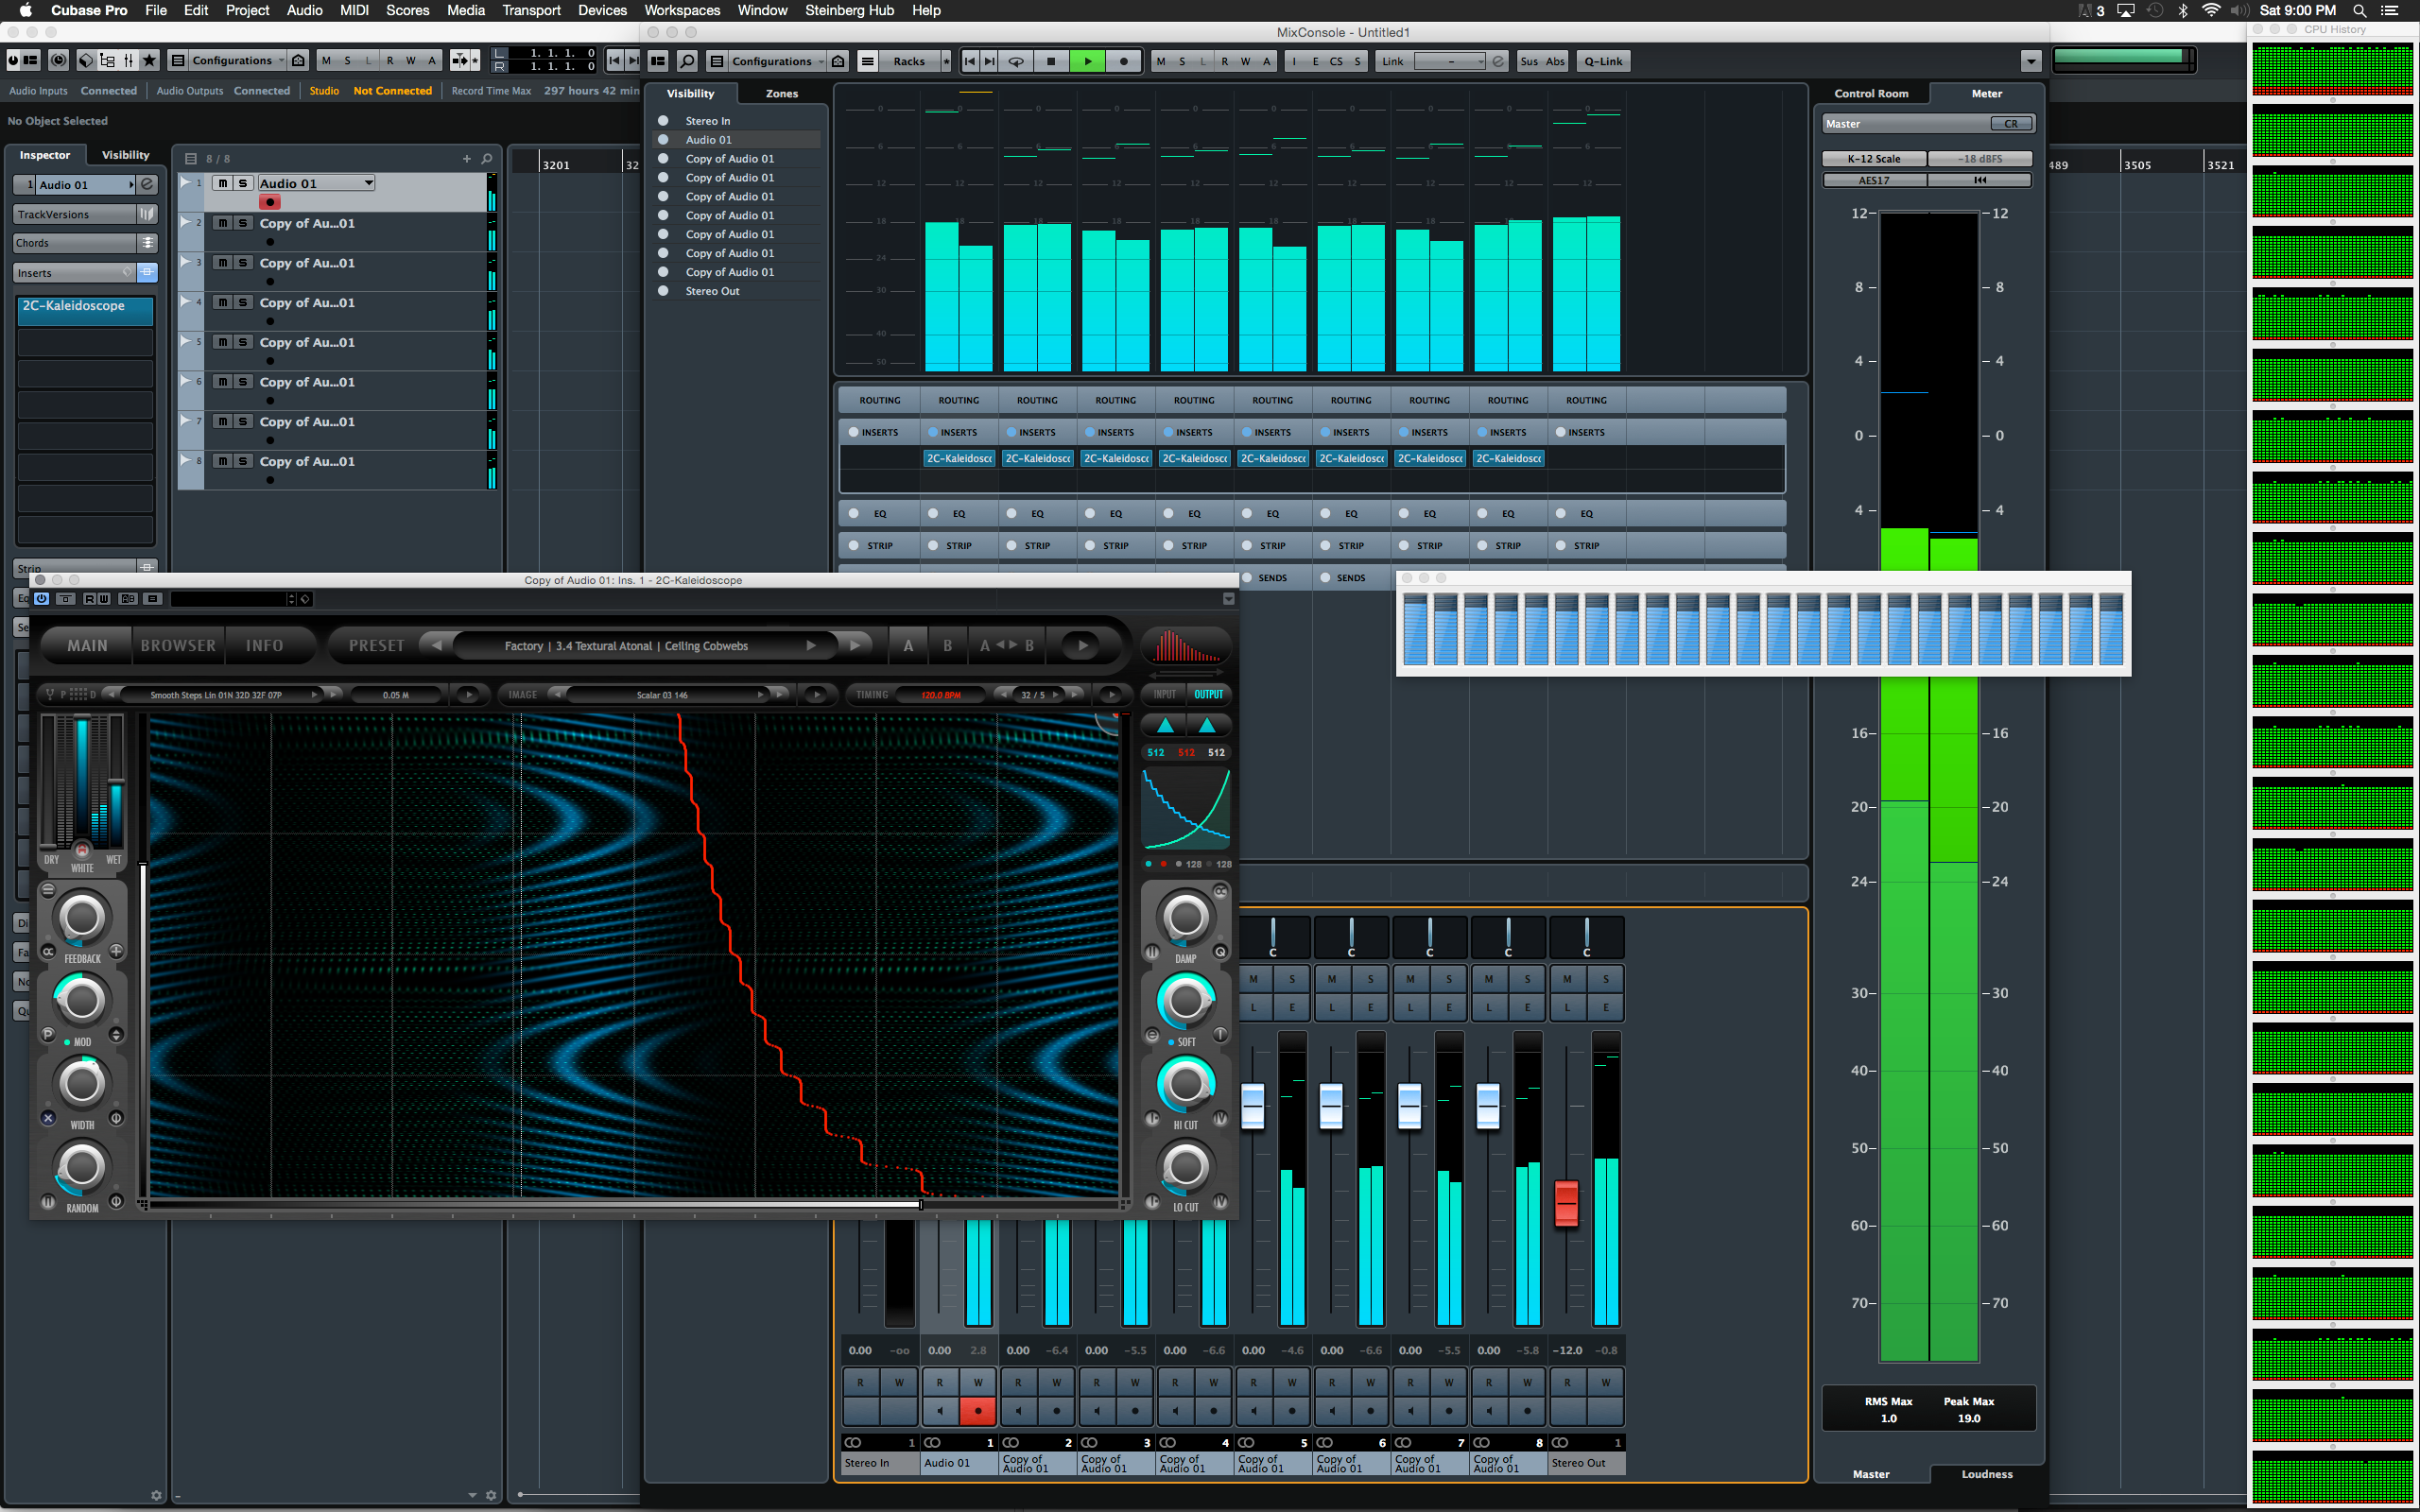
Task: Click the red histogram display in Kaleidoscope
Action: click(1186, 645)
